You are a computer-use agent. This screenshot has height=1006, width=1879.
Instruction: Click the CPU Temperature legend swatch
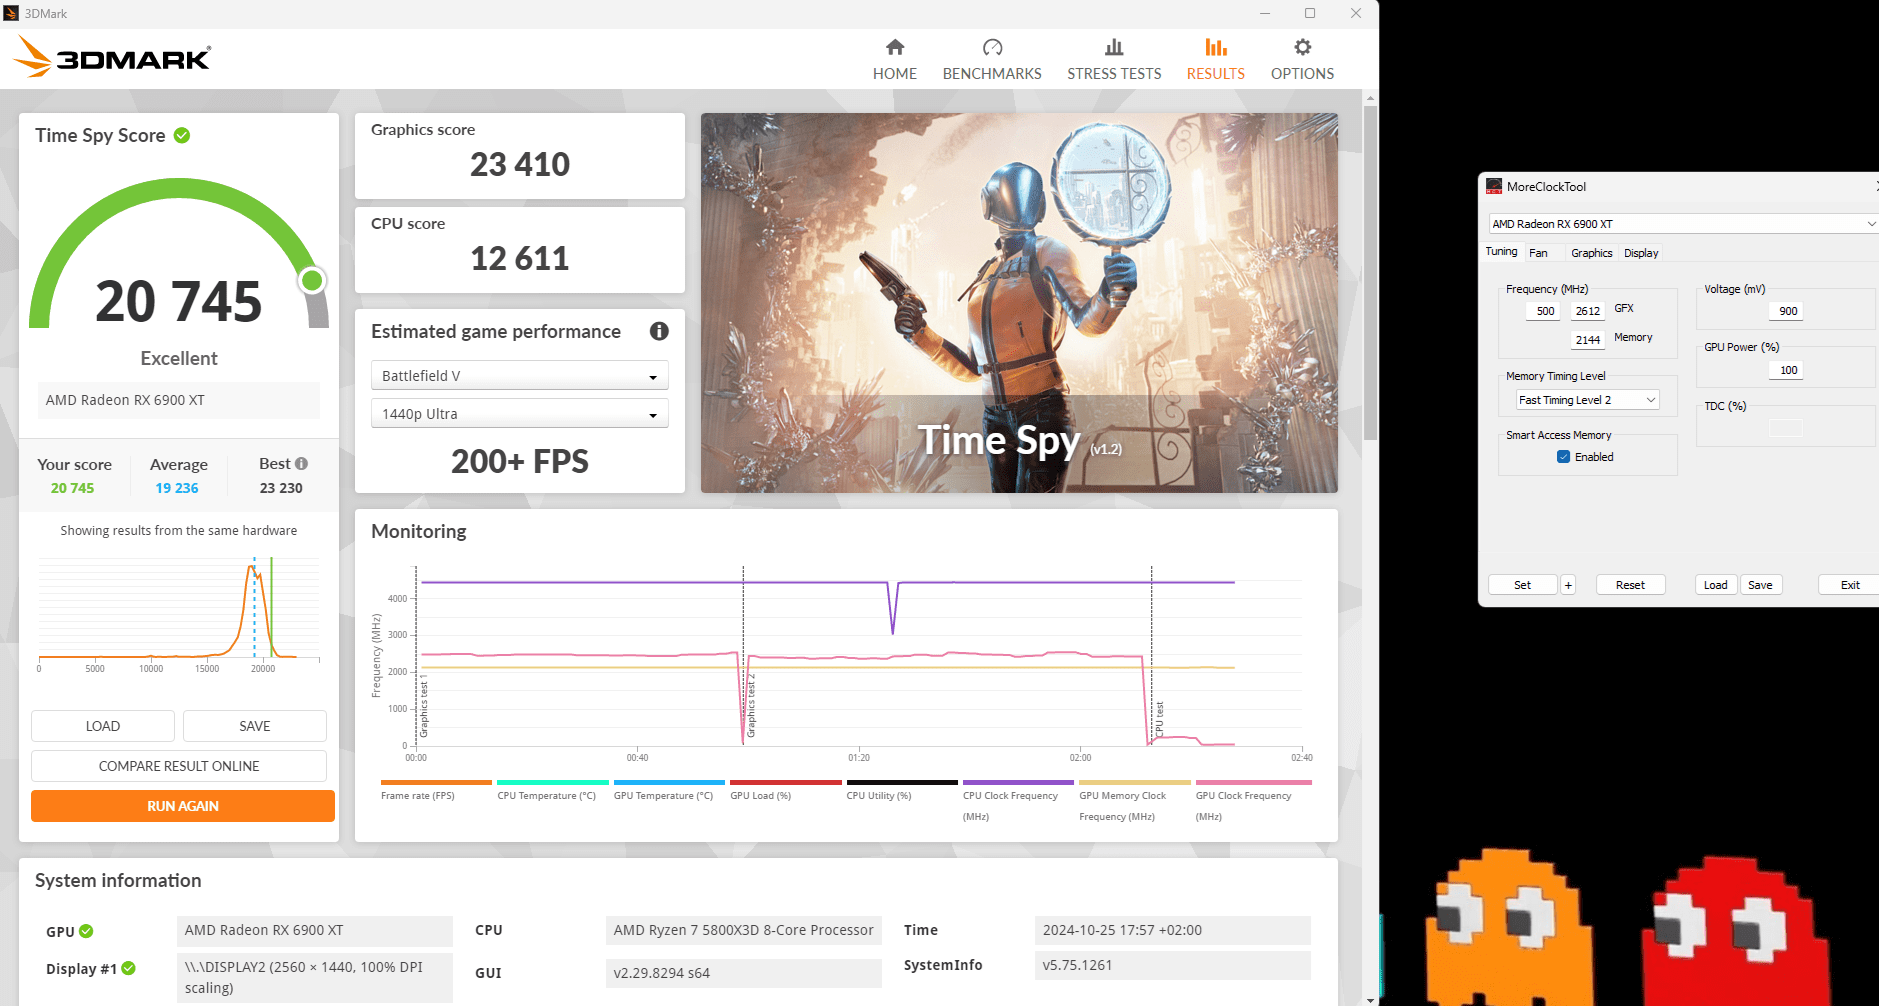553,782
